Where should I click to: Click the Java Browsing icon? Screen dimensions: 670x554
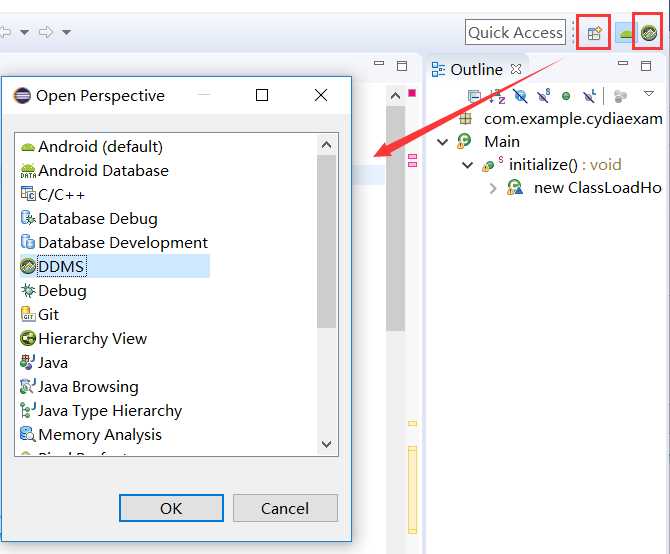(x=28, y=386)
